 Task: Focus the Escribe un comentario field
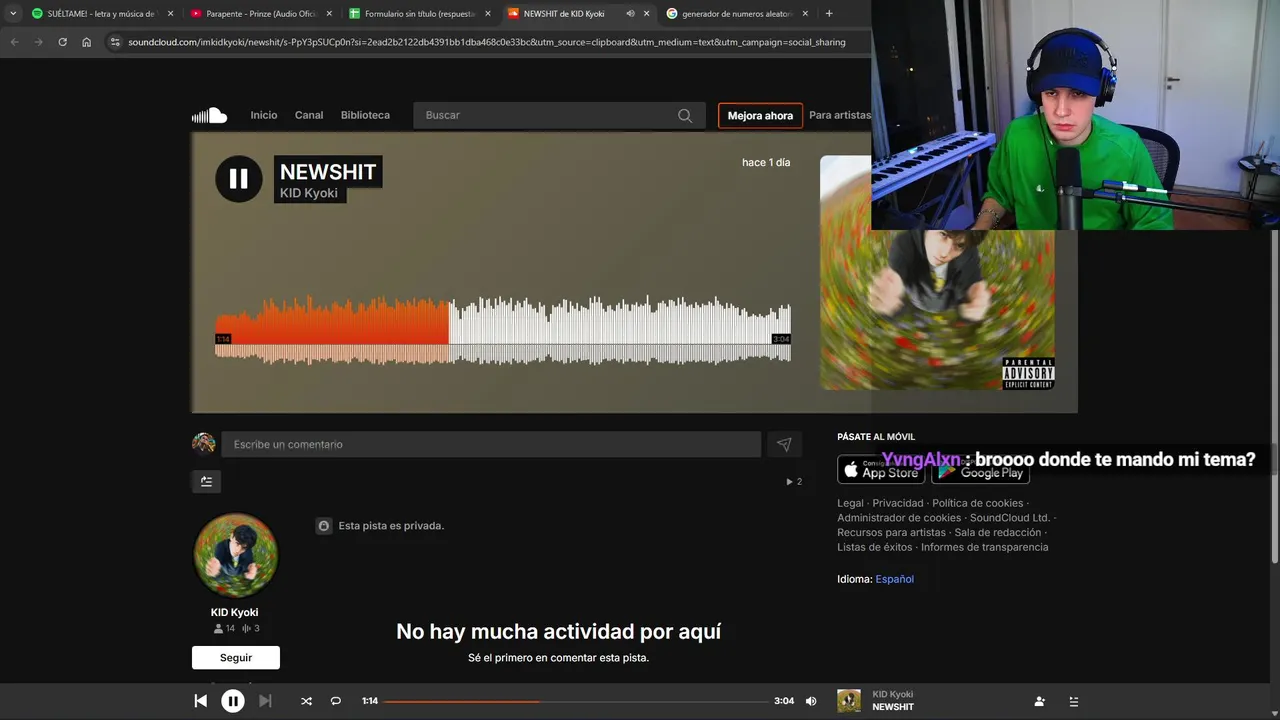pos(491,444)
